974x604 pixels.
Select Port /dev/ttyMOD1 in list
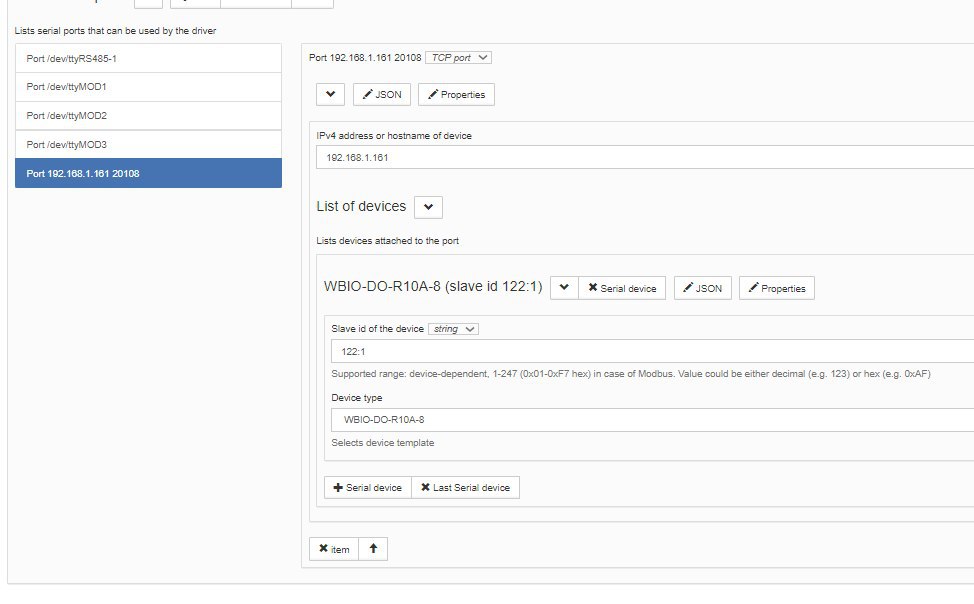[x=148, y=87]
